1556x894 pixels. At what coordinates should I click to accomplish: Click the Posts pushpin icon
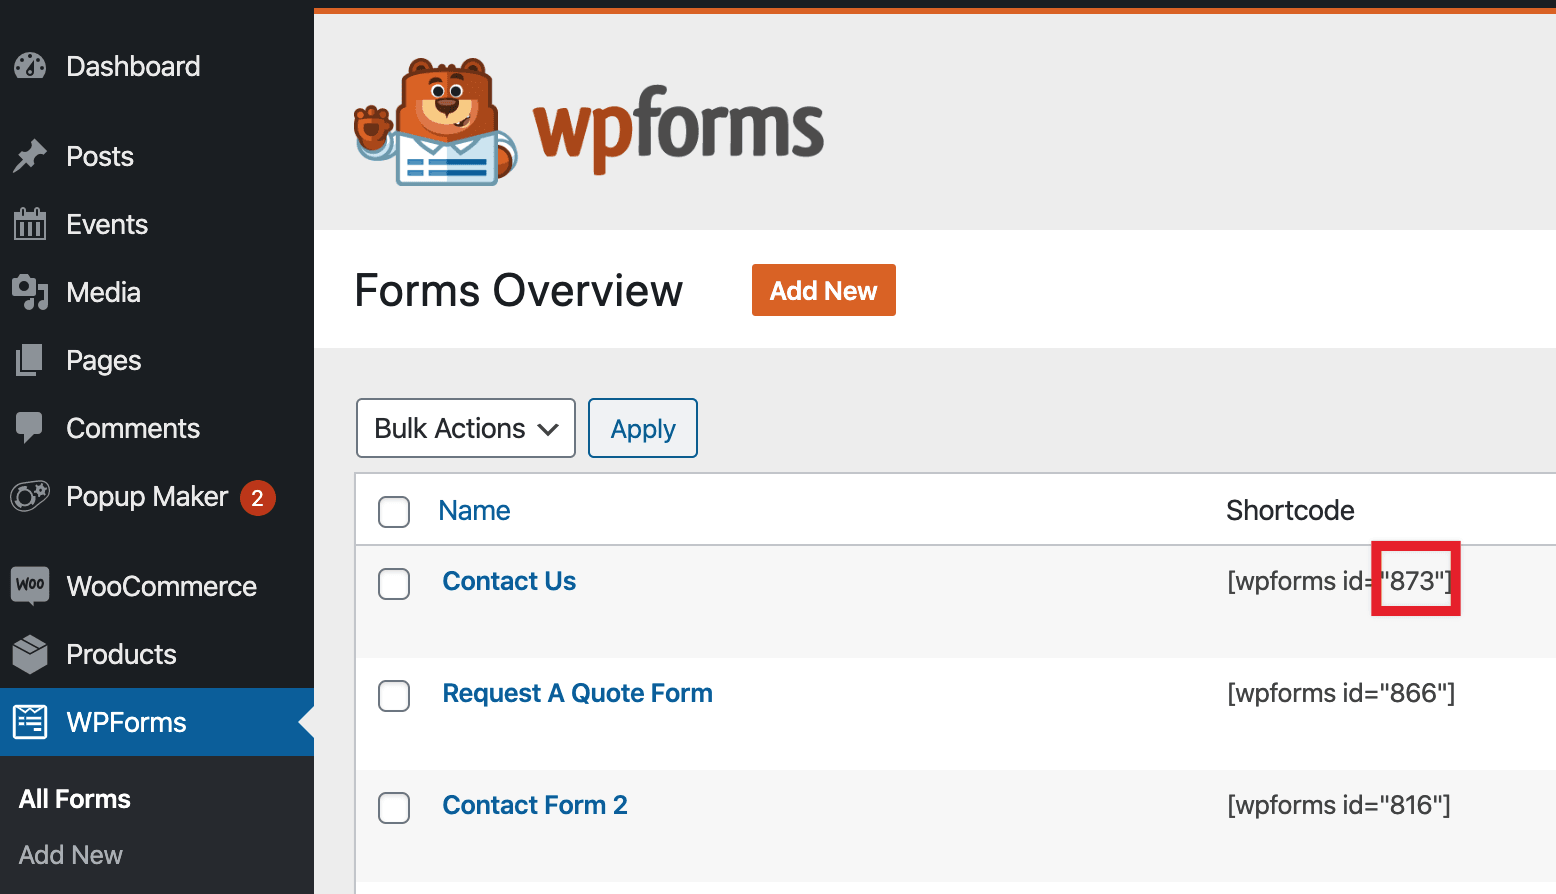30,156
